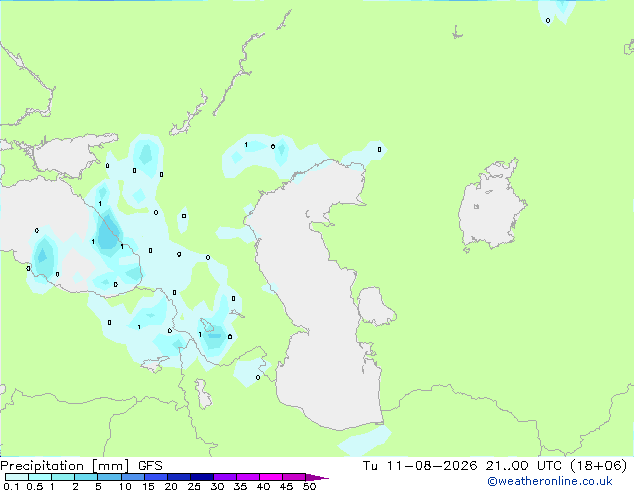Click the legend swatch between 25 and 30
This screenshot has height=490, width=634.
point(202,477)
